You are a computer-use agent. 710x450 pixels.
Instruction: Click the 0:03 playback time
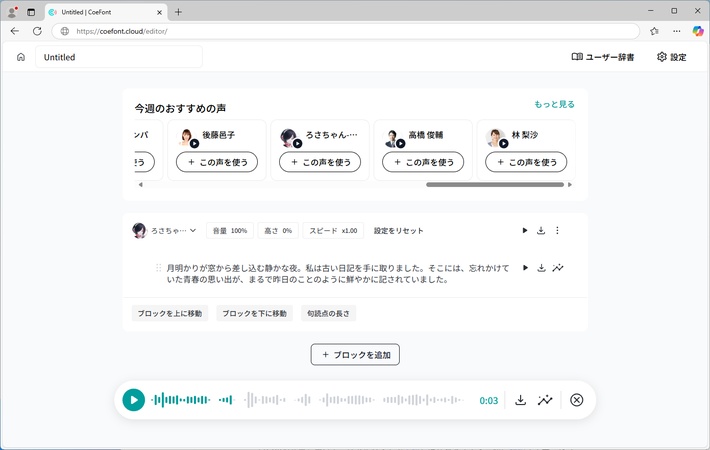[489, 401]
